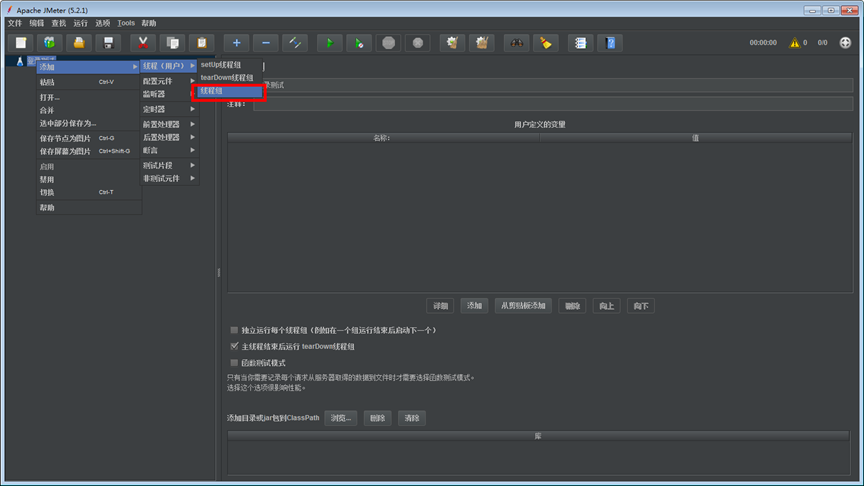Click the 清除 classpath button
This screenshot has height=486, width=864.
(412, 418)
